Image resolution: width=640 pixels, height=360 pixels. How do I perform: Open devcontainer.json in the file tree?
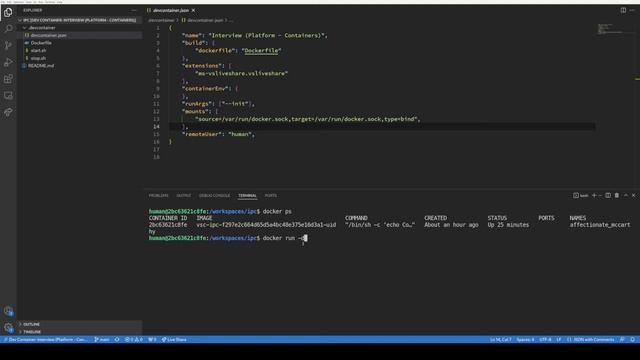coord(80,36)
